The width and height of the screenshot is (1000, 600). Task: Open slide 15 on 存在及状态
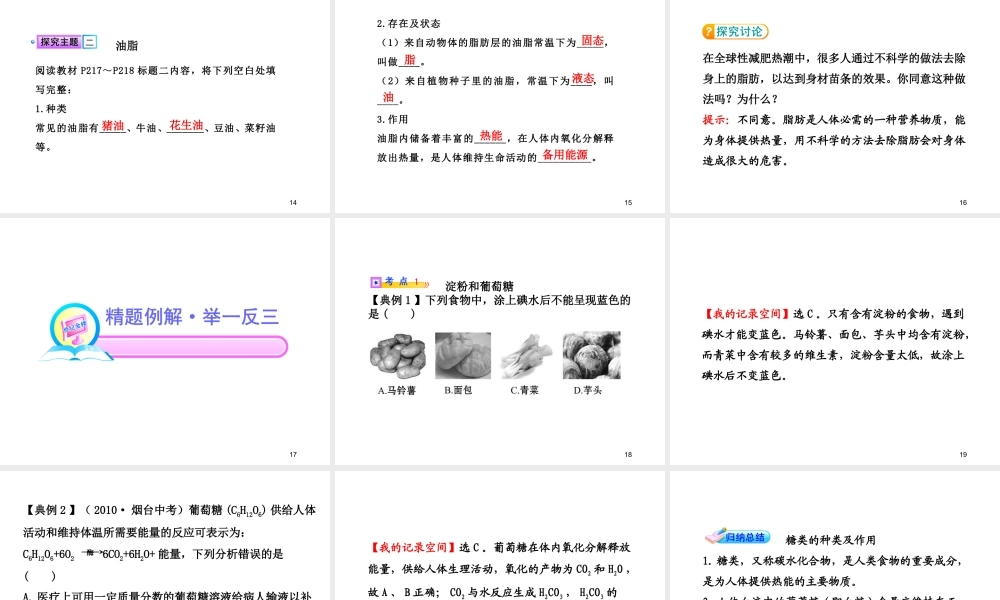(x=499, y=106)
